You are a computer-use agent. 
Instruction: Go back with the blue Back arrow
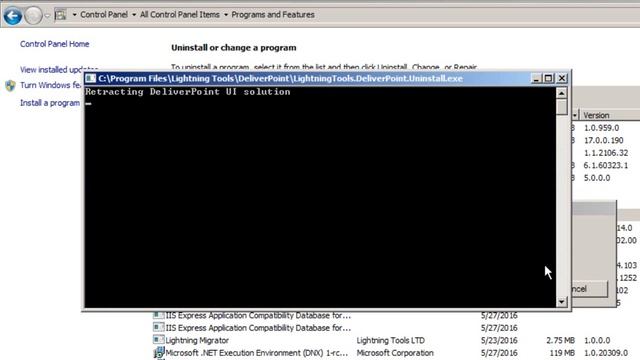13,16
